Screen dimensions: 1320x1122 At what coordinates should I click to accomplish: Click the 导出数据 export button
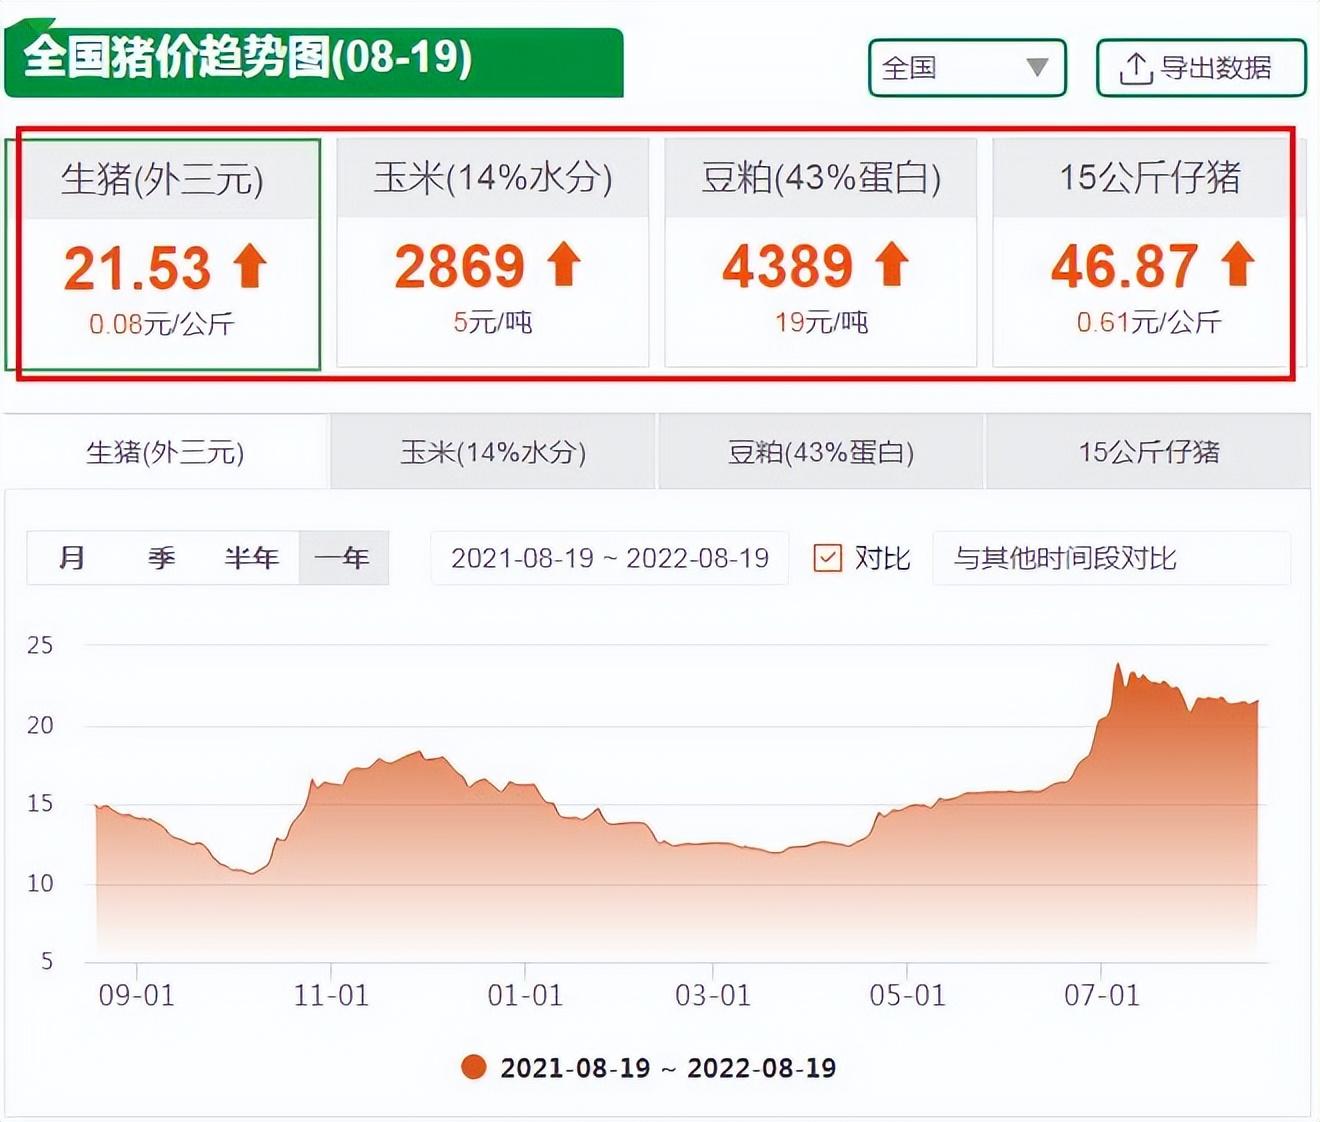pyautogui.click(x=1201, y=68)
